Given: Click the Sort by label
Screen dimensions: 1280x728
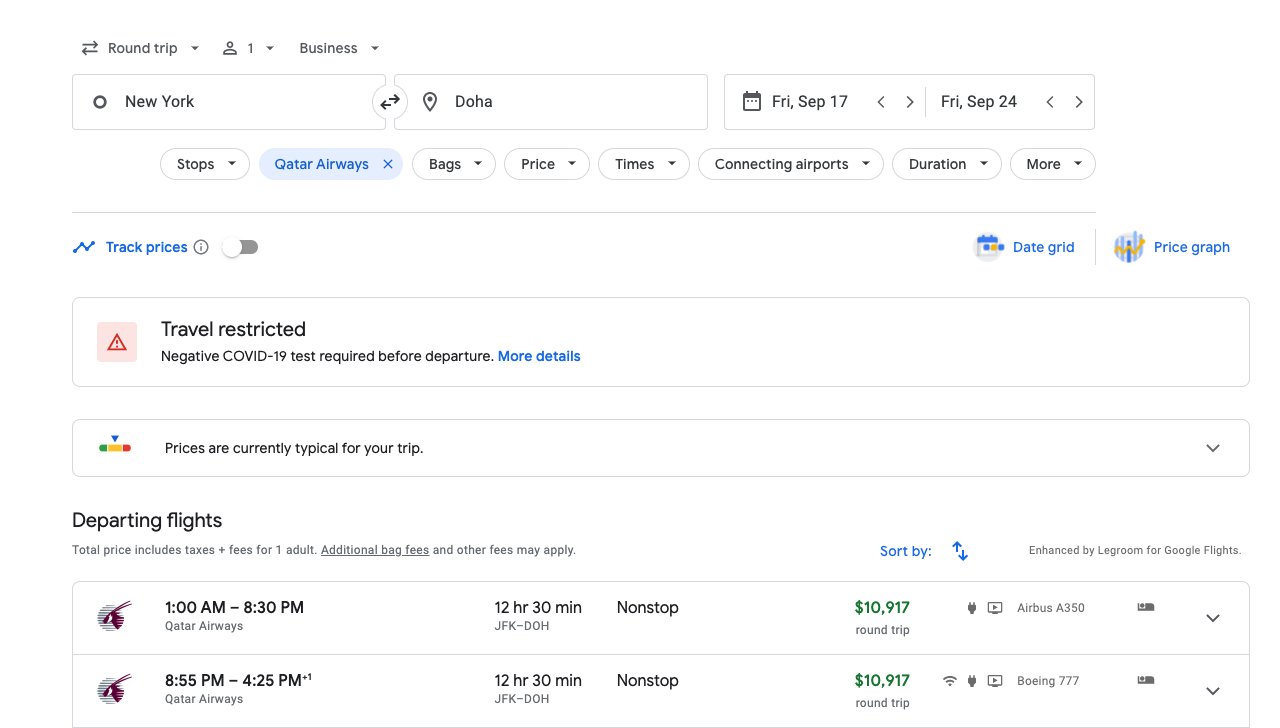Looking at the screenshot, I should coord(906,551).
